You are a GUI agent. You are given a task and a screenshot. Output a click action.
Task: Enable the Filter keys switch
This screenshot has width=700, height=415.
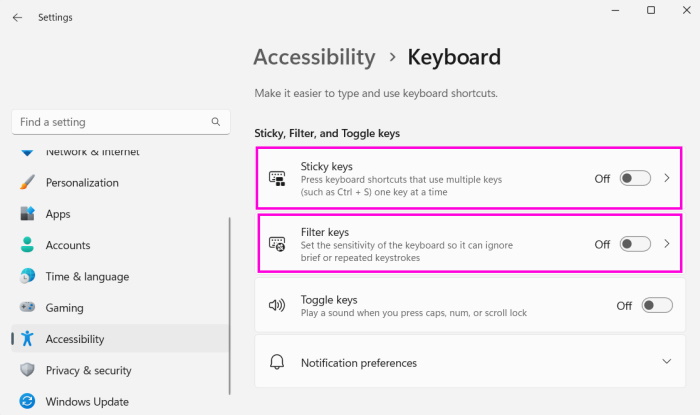point(634,244)
